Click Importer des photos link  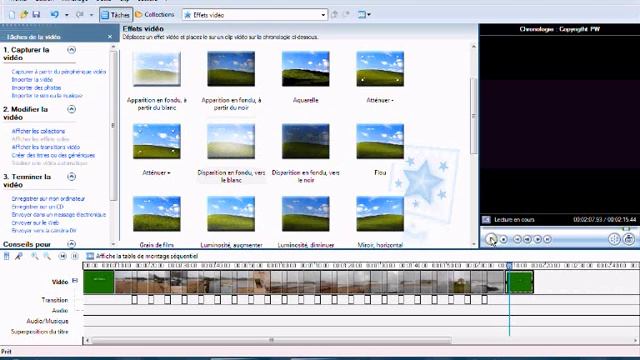point(36,88)
